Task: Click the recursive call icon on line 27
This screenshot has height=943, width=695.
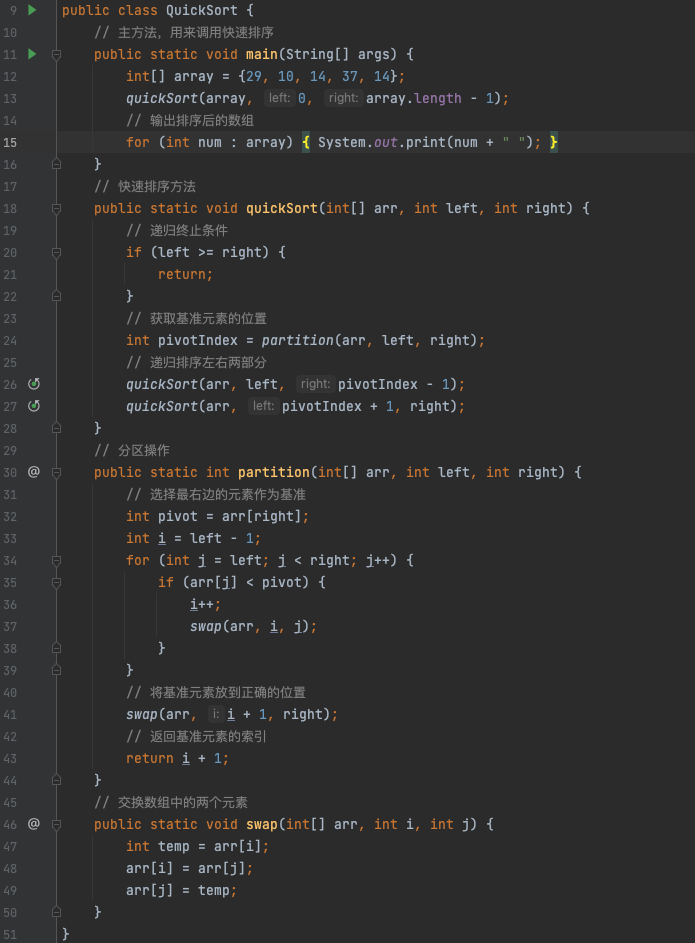Action: pyautogui.click(x=34, y=406)
